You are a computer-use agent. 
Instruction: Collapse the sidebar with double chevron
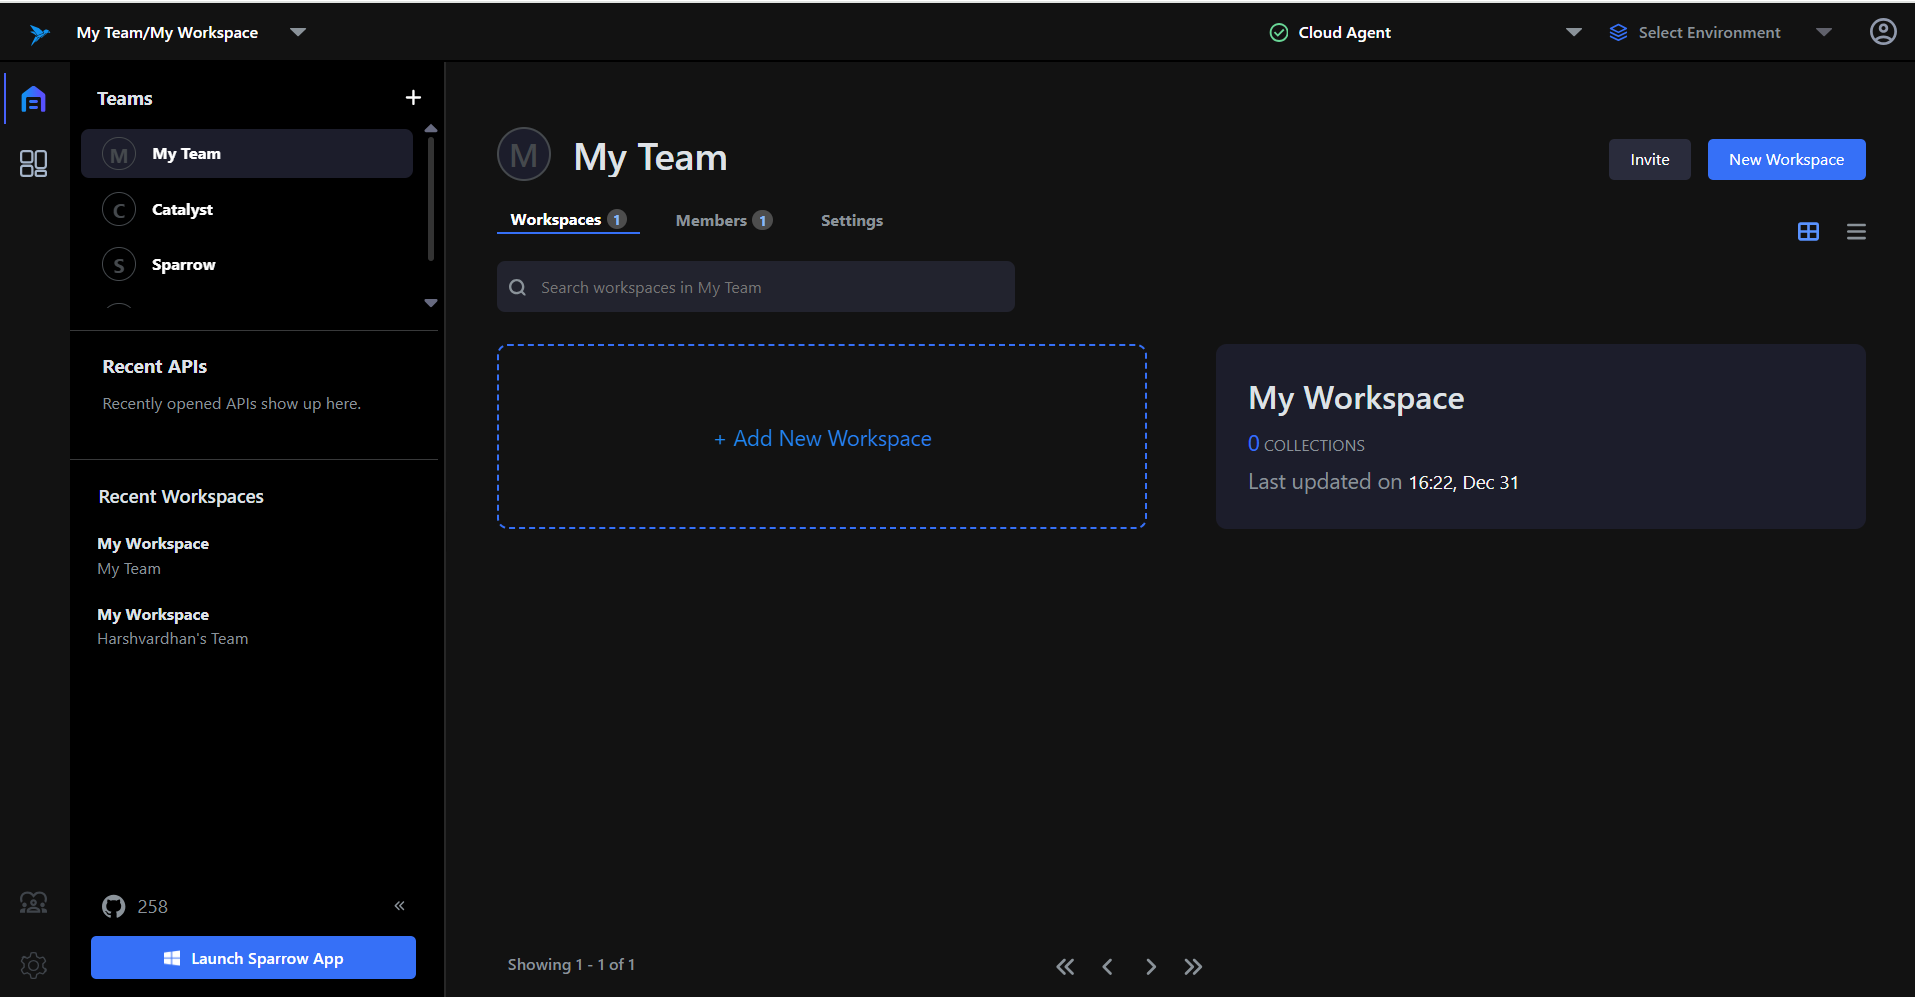coord(399,906)
